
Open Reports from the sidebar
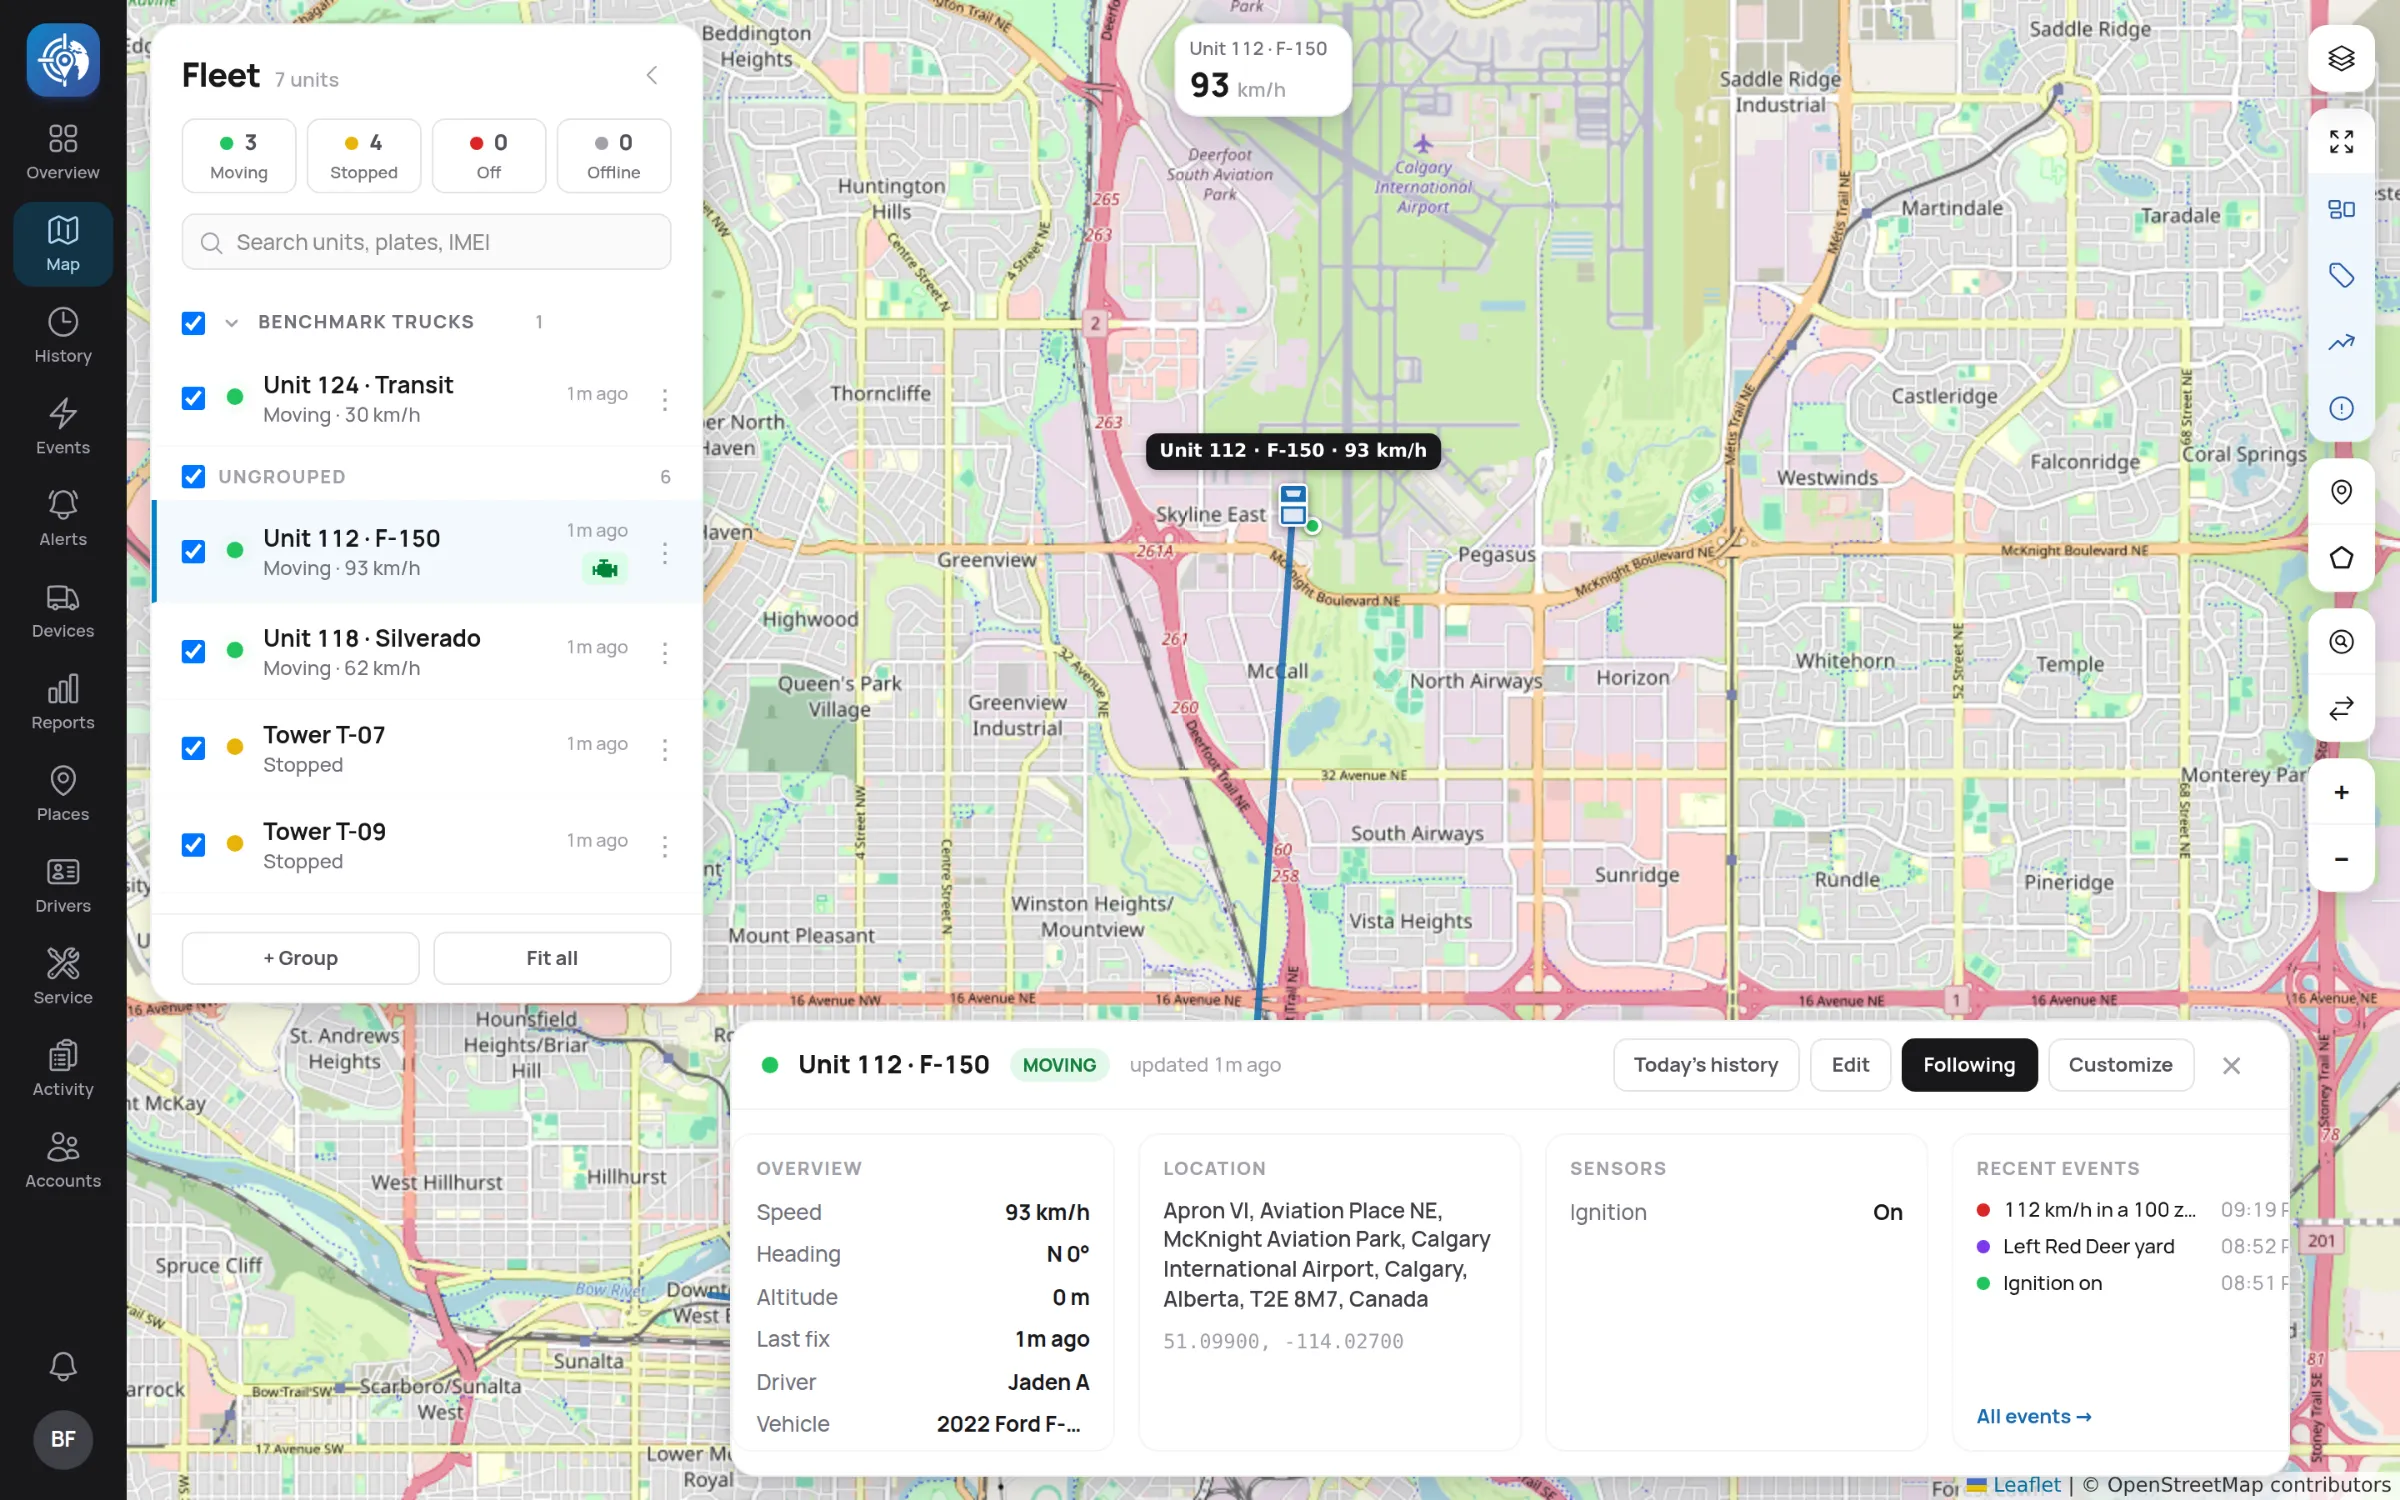[63, 702]
